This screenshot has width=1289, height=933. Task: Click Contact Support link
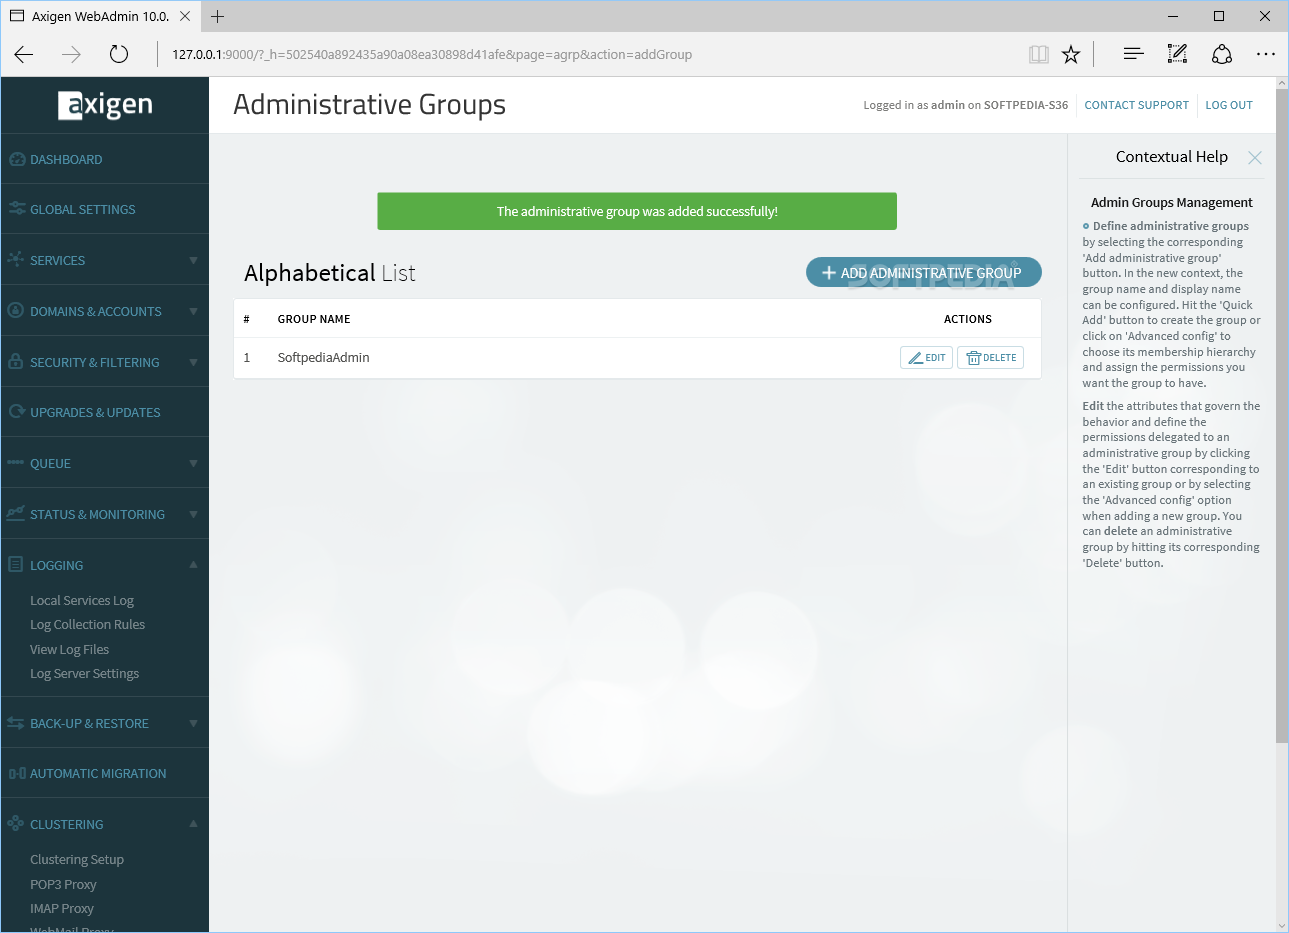1136,105
